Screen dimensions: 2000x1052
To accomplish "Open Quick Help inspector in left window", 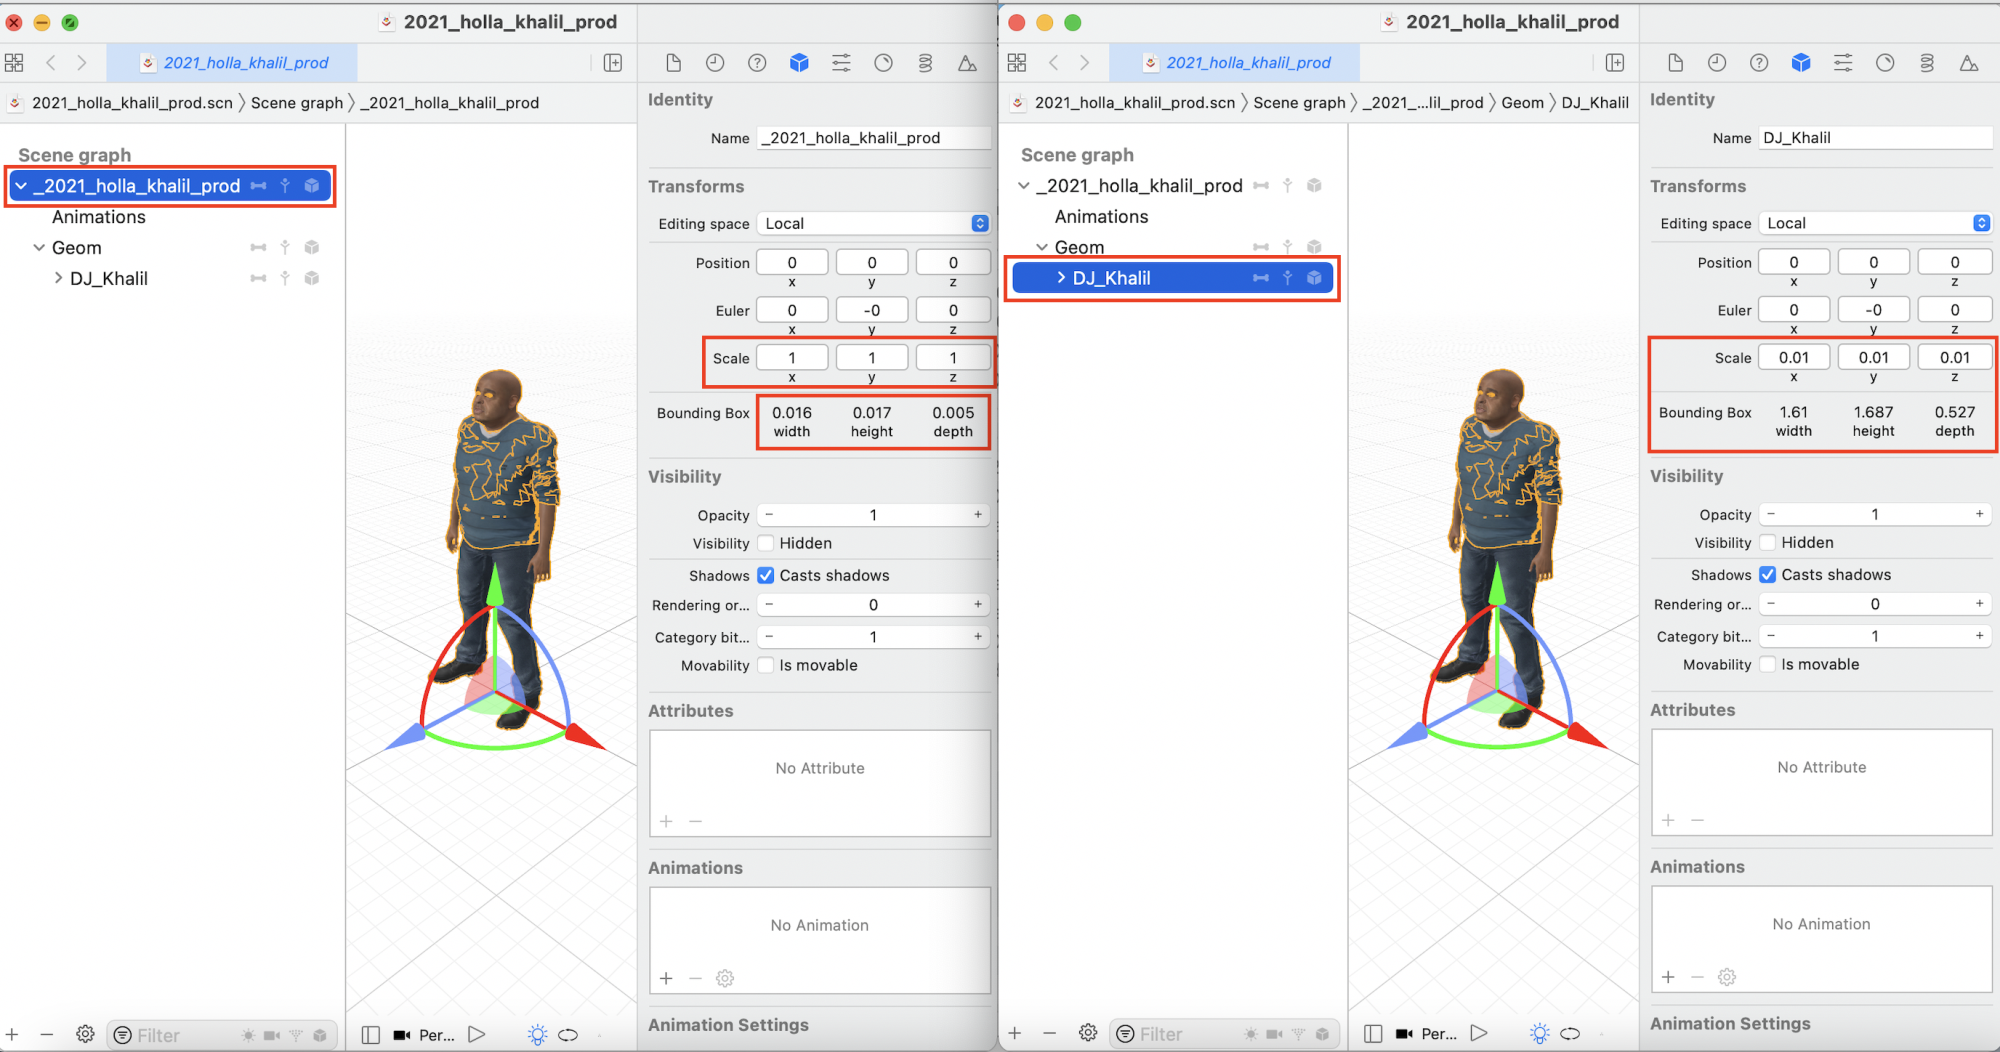I will pyautogui.click(x=757, y=63).
